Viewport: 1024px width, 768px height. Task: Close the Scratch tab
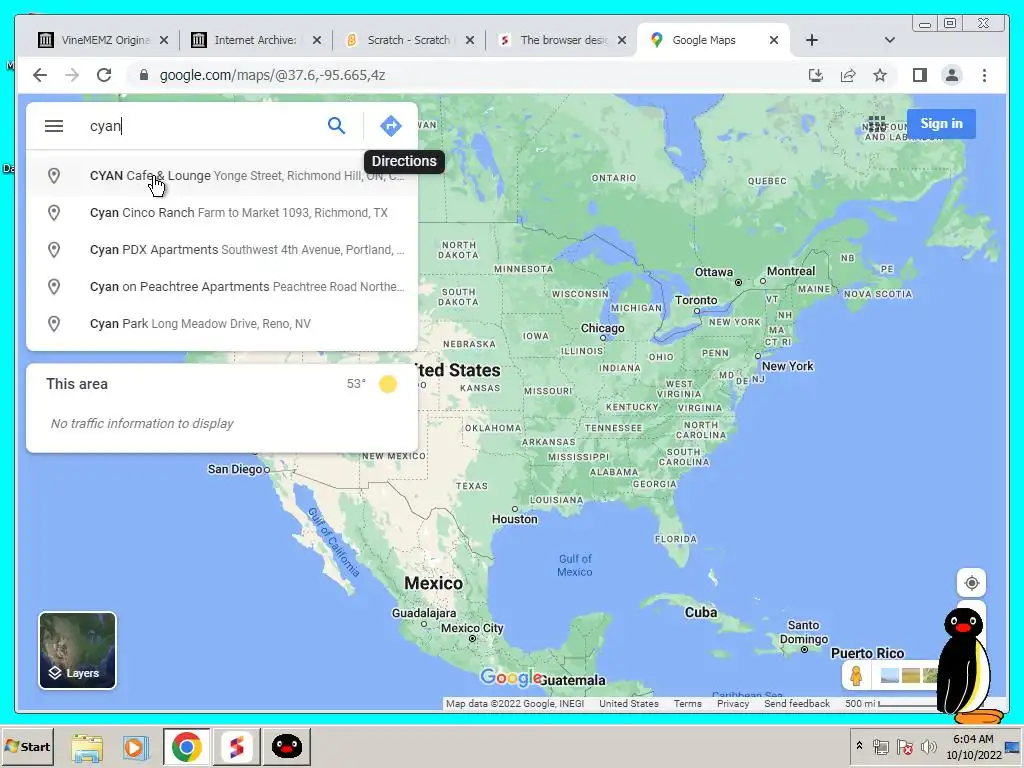coord(470,40)
